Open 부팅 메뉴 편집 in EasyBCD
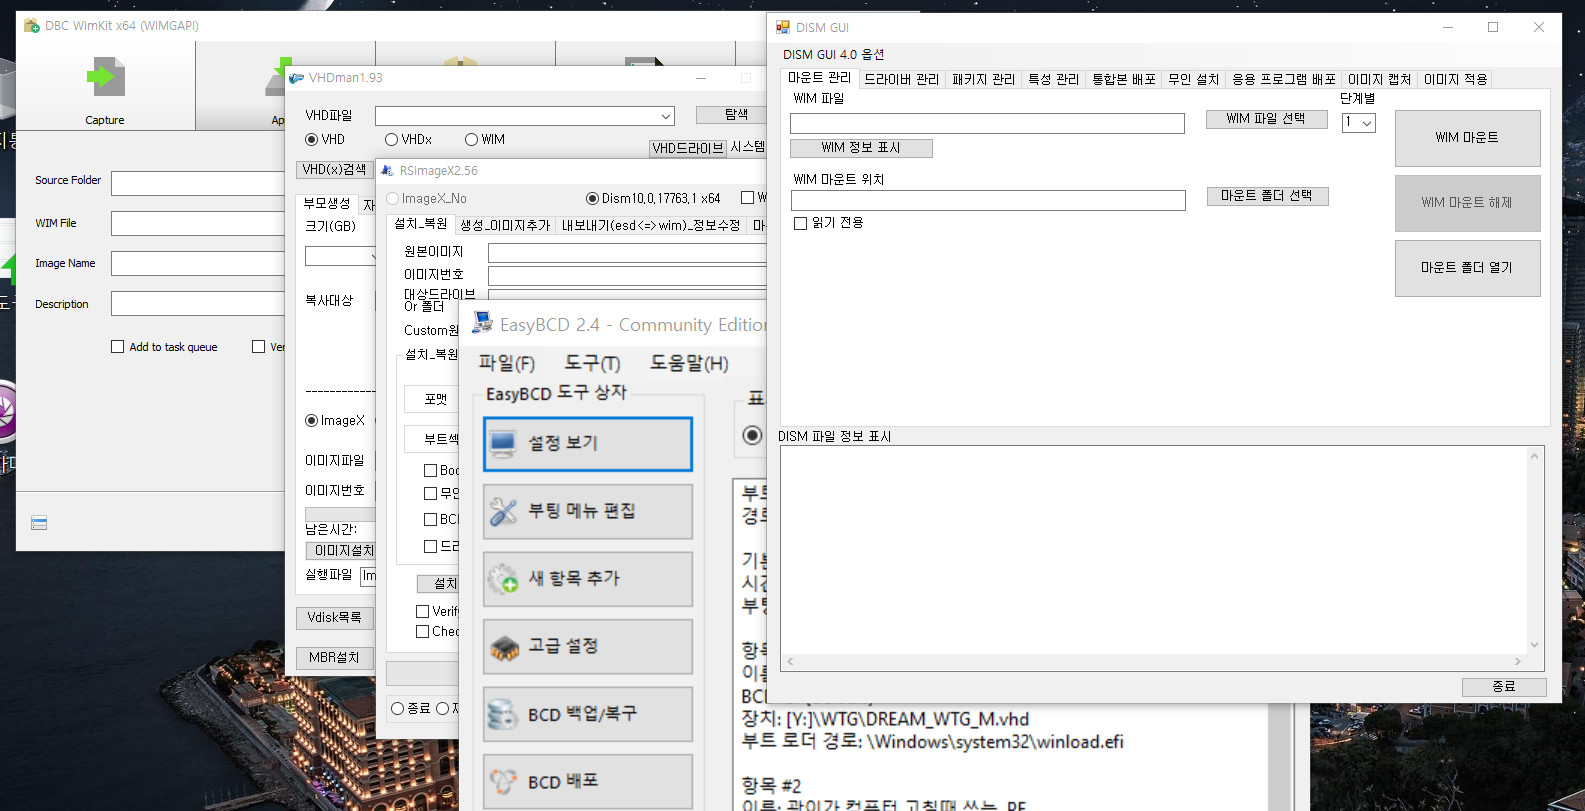Screen dimensions: 1585x811 coord(588,511)
